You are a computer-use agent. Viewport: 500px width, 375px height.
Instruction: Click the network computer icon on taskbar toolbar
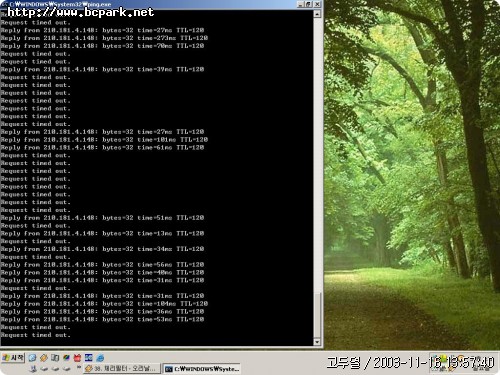coord(33,369)
